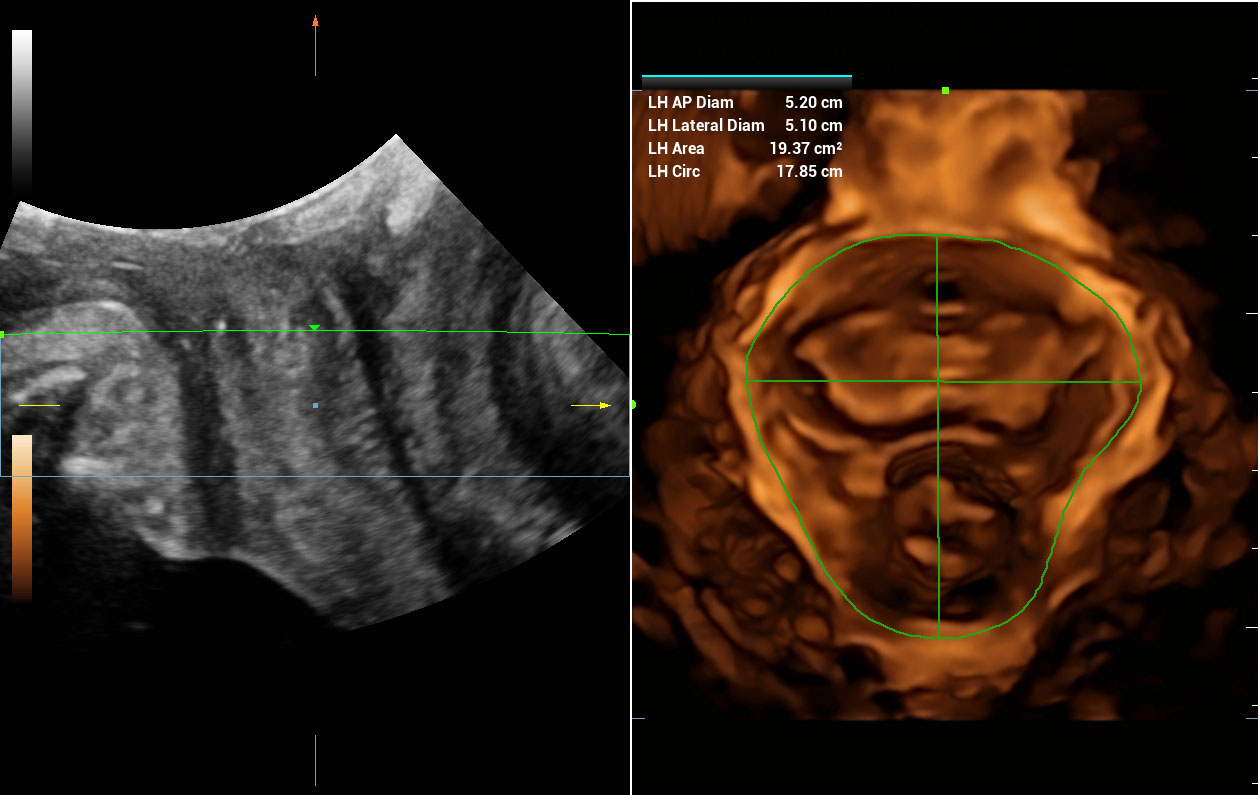Viewport: 1260px width, 795px height.
Task: Click the green square at render line's left end
Action: tap(3, 334)
